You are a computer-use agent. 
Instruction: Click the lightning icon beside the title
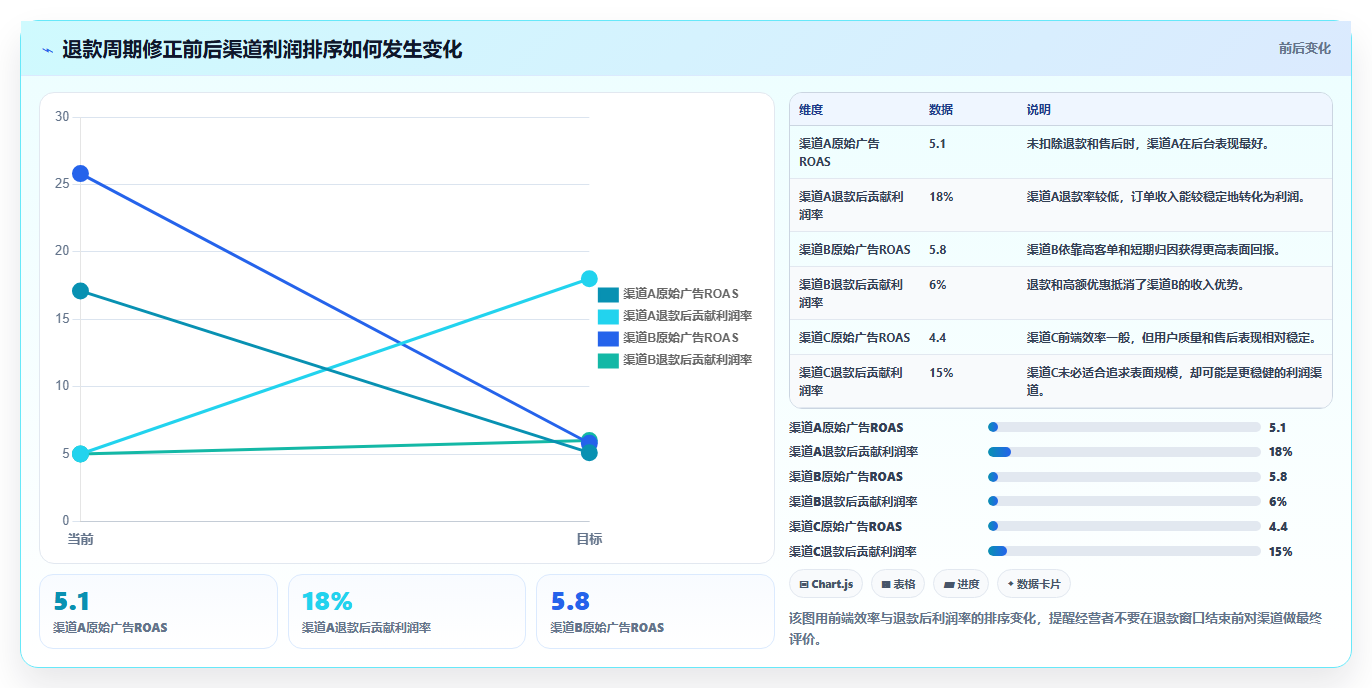(x=47, y=50)
